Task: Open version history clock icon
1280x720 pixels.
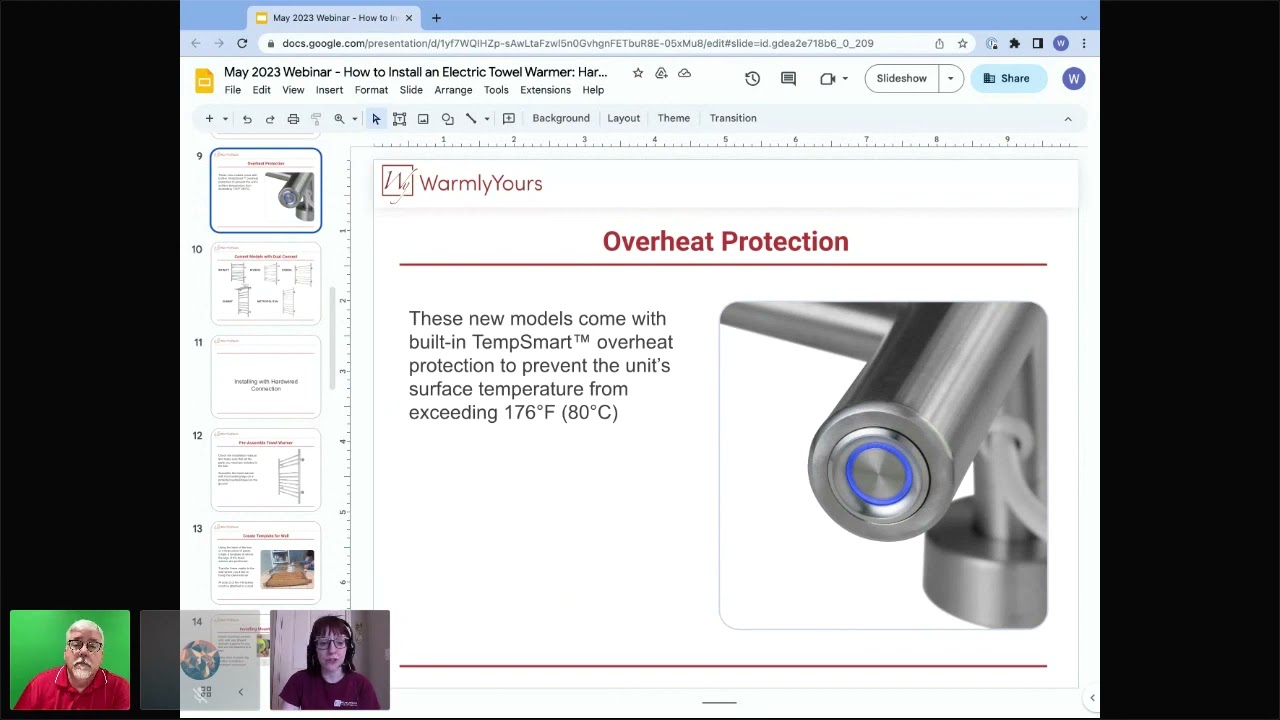Action: (x=752, y=78)
